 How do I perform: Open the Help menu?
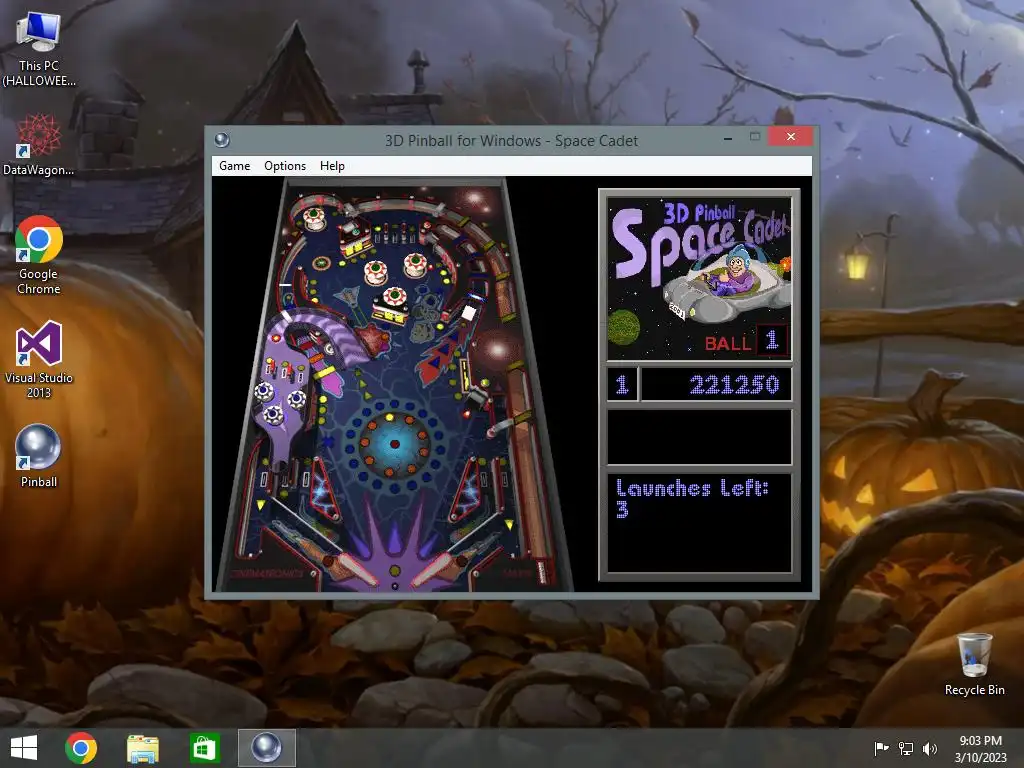332,166
